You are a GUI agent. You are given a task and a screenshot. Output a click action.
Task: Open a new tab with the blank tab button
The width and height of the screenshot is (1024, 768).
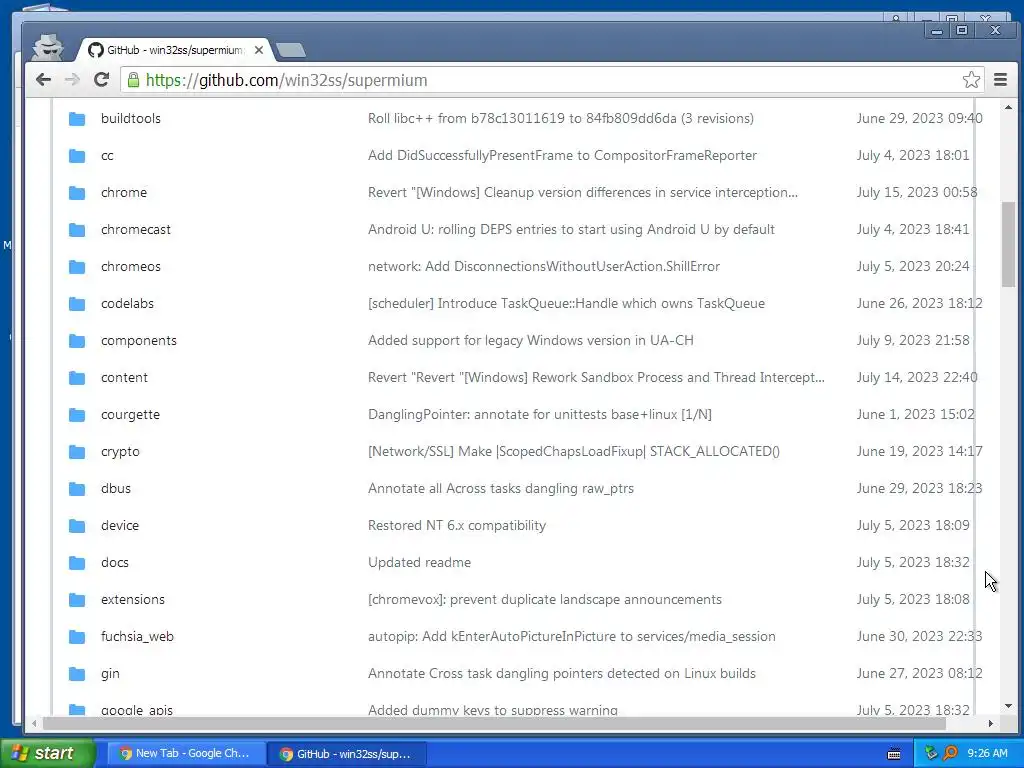pyautogui.click(x=291, y=50)
